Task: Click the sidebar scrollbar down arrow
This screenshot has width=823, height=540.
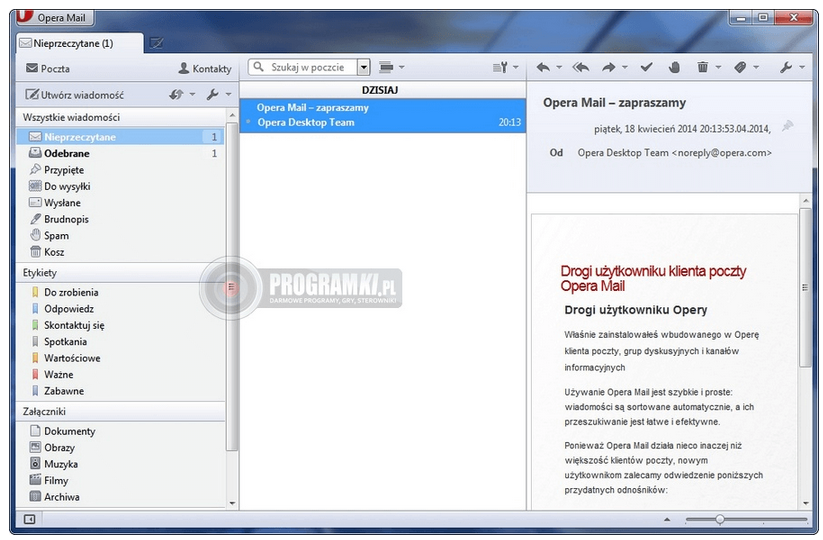Action: pos(232,503)
